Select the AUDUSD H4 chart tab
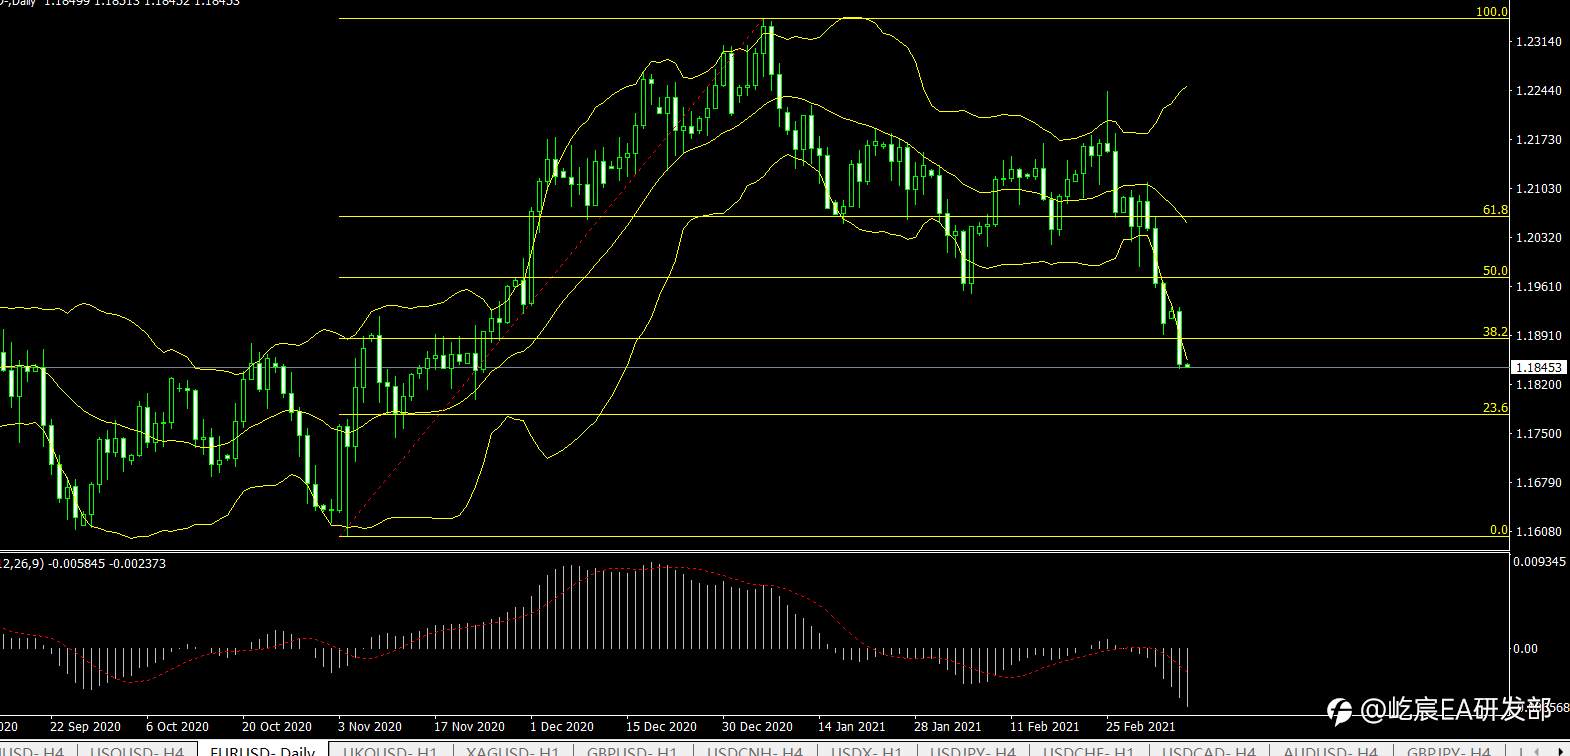Viewport: 1570px width, 756px height. (1330, 750)
